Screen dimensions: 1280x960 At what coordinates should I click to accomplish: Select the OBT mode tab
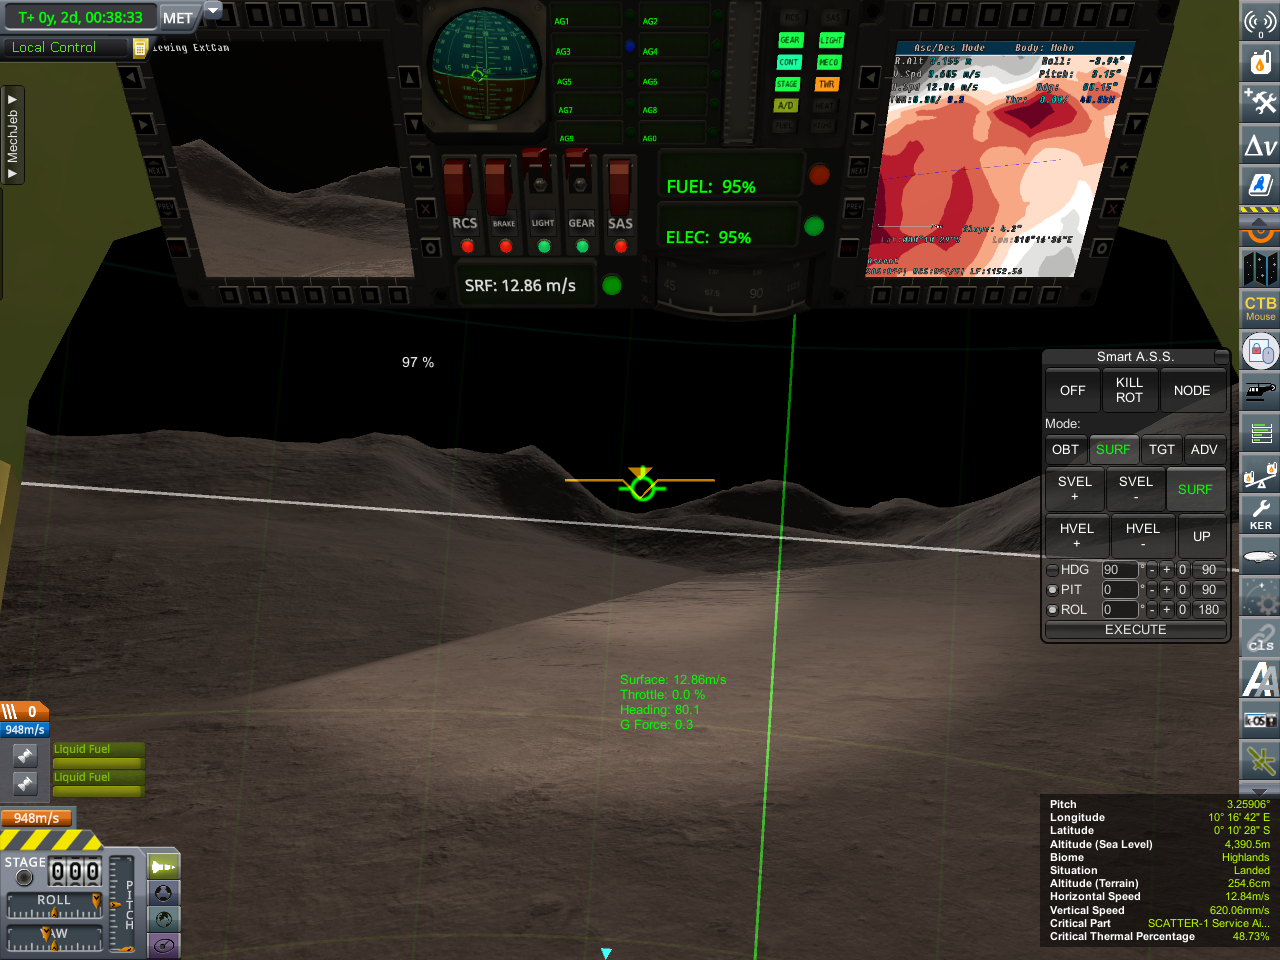click(1065, 450)
